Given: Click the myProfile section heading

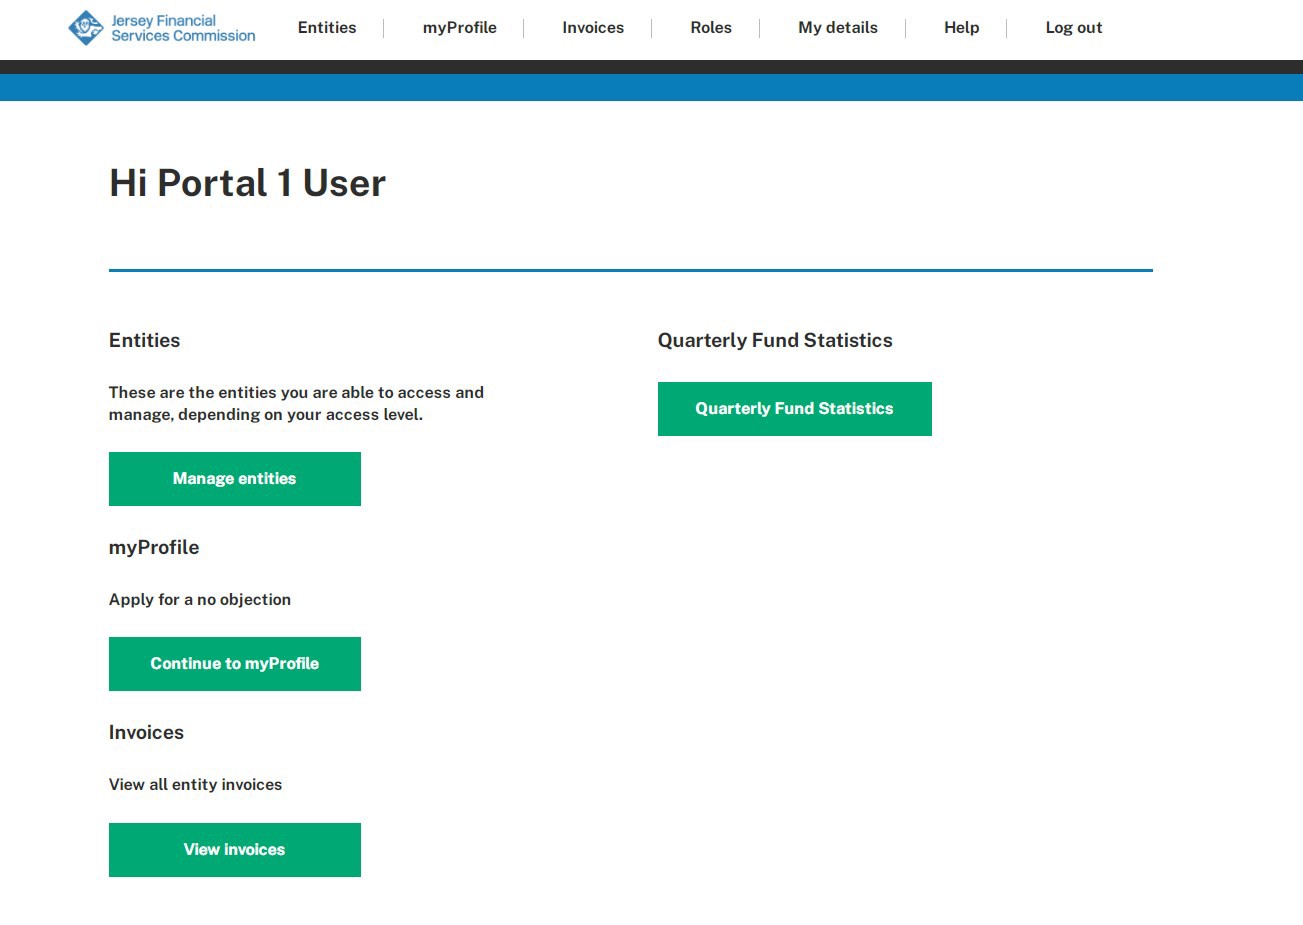Looking at the screenshot, I should [154, 548].
